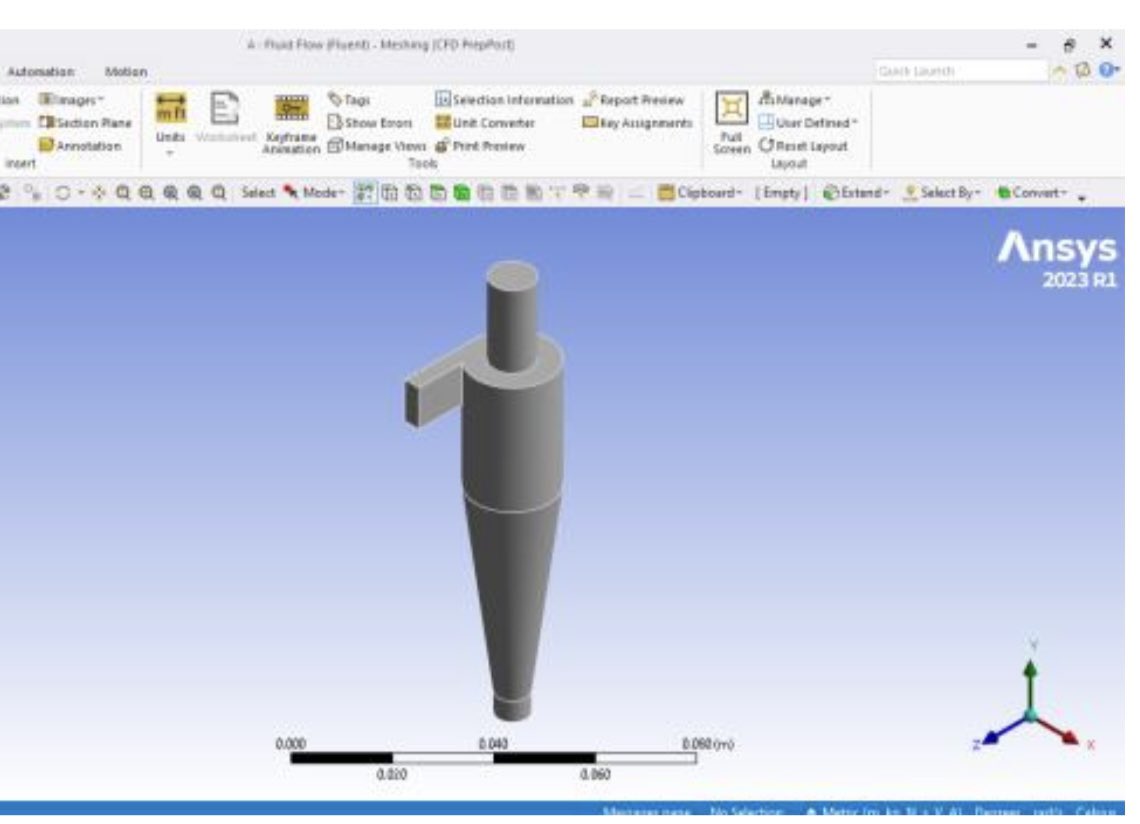Open the Select By dropdown
The width and height of the screenshot is (1140, 824).
942,192
